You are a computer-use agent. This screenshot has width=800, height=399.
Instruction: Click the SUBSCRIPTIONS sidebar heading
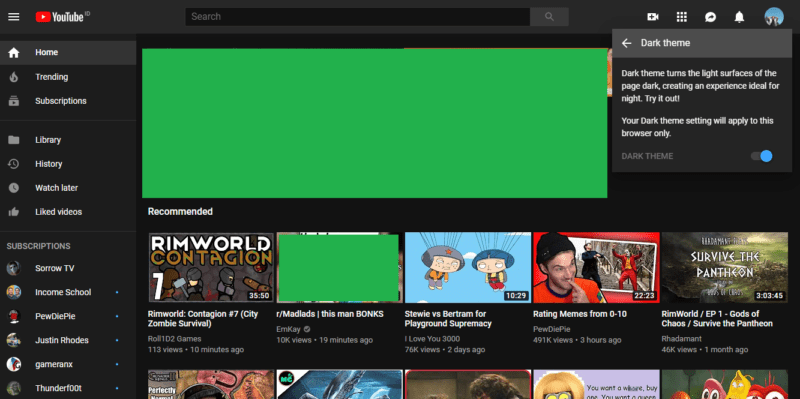click(39, 246)
